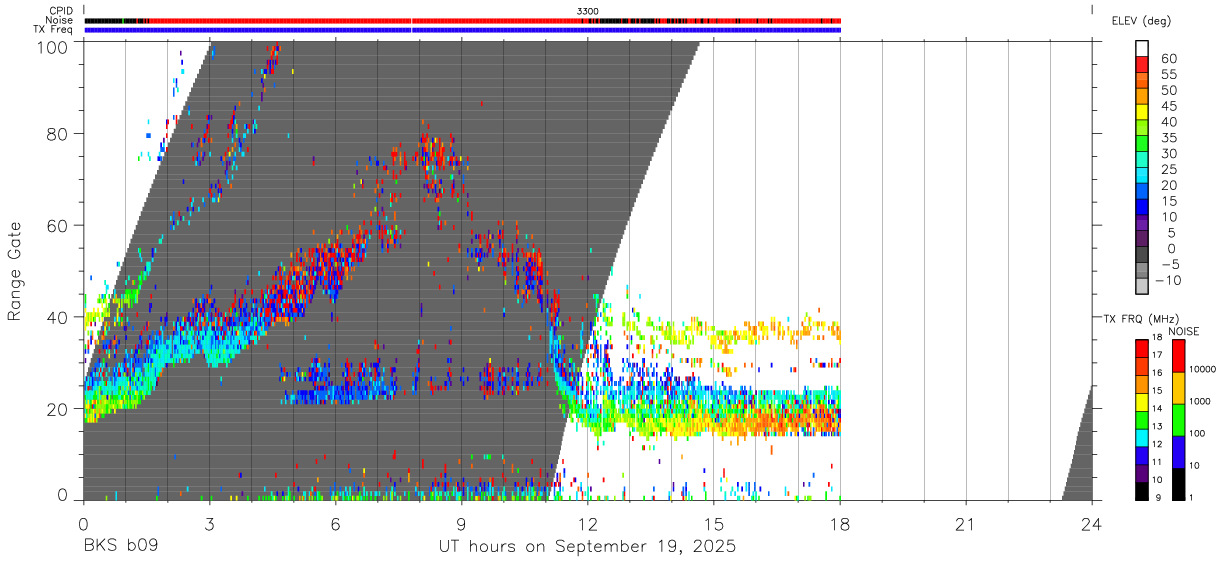
Task: Pick the light gray bottom ELEV swatch
Action: 1142,285
